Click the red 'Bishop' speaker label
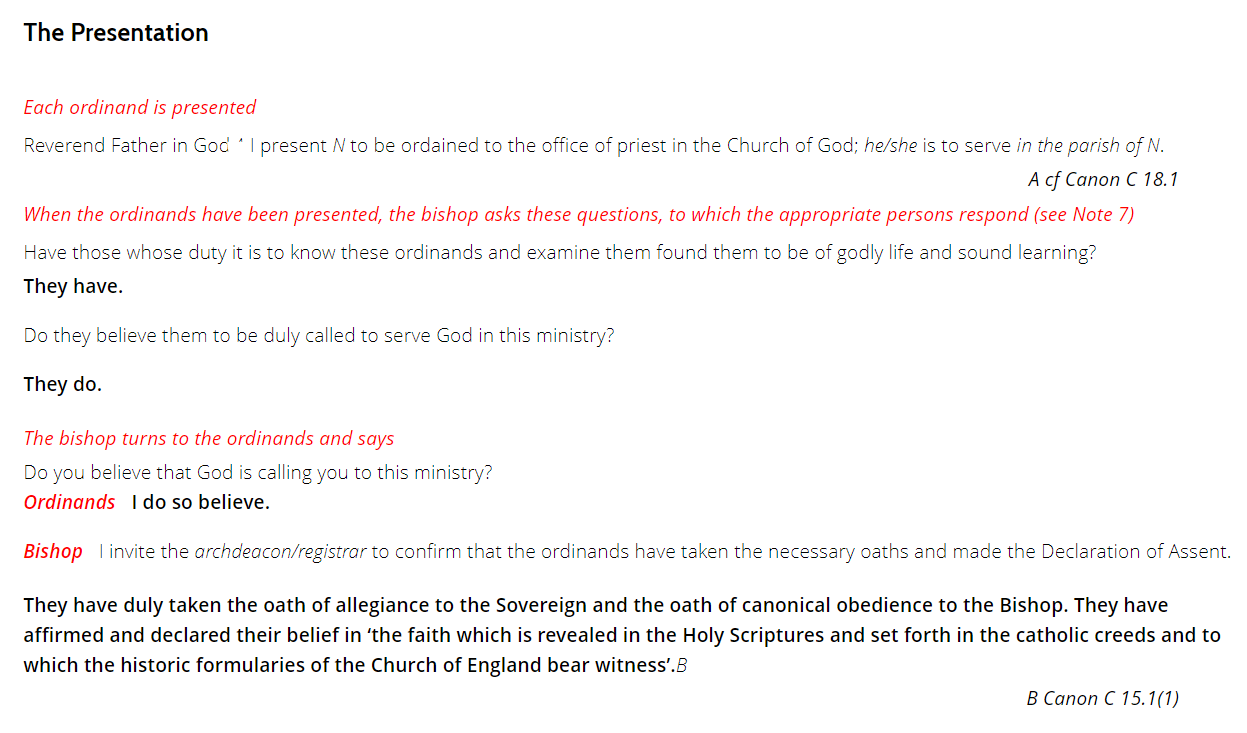 53,551
